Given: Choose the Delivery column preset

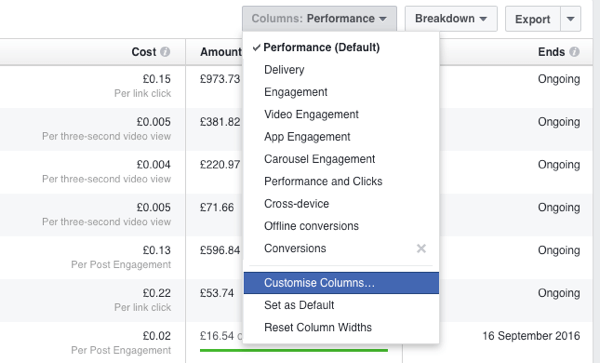Looking at the screenshot, I should click(x=341, y=70).
